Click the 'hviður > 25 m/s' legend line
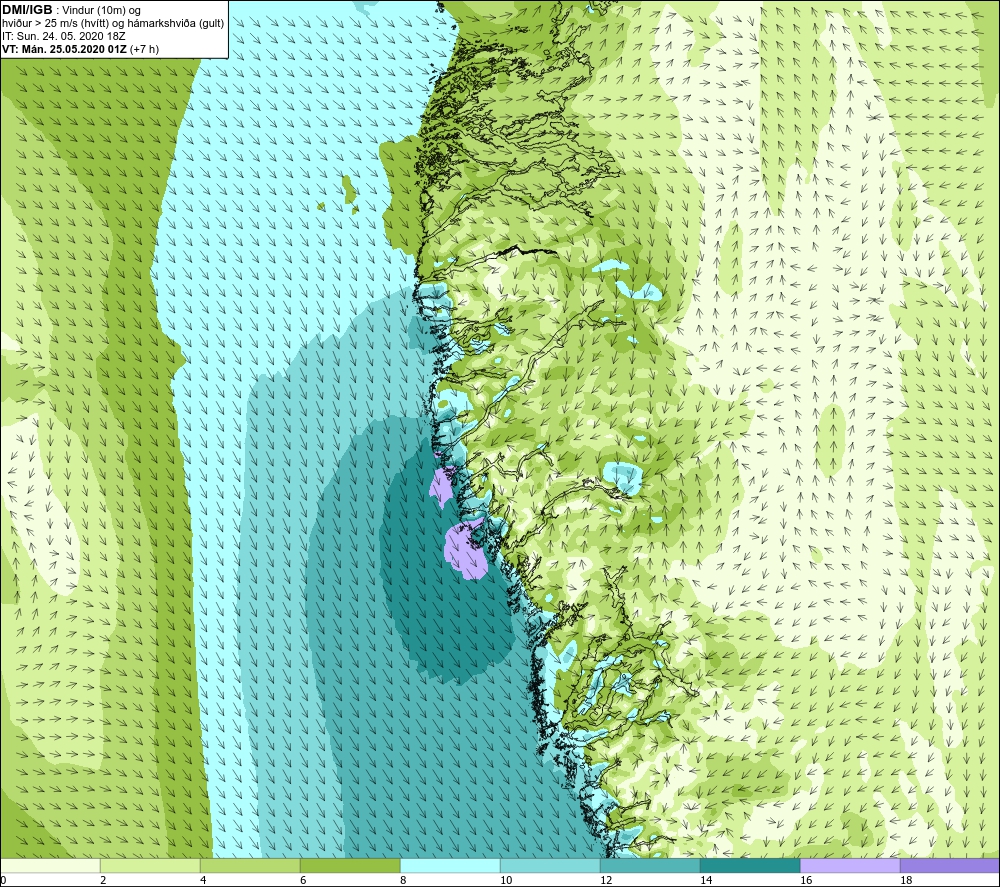 tap(113, 24)
